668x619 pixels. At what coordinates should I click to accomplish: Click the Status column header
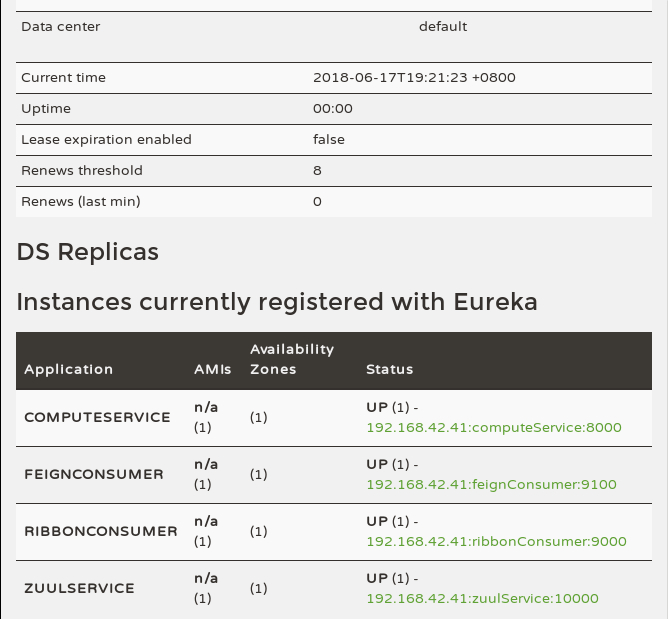(x=390, y=369)
